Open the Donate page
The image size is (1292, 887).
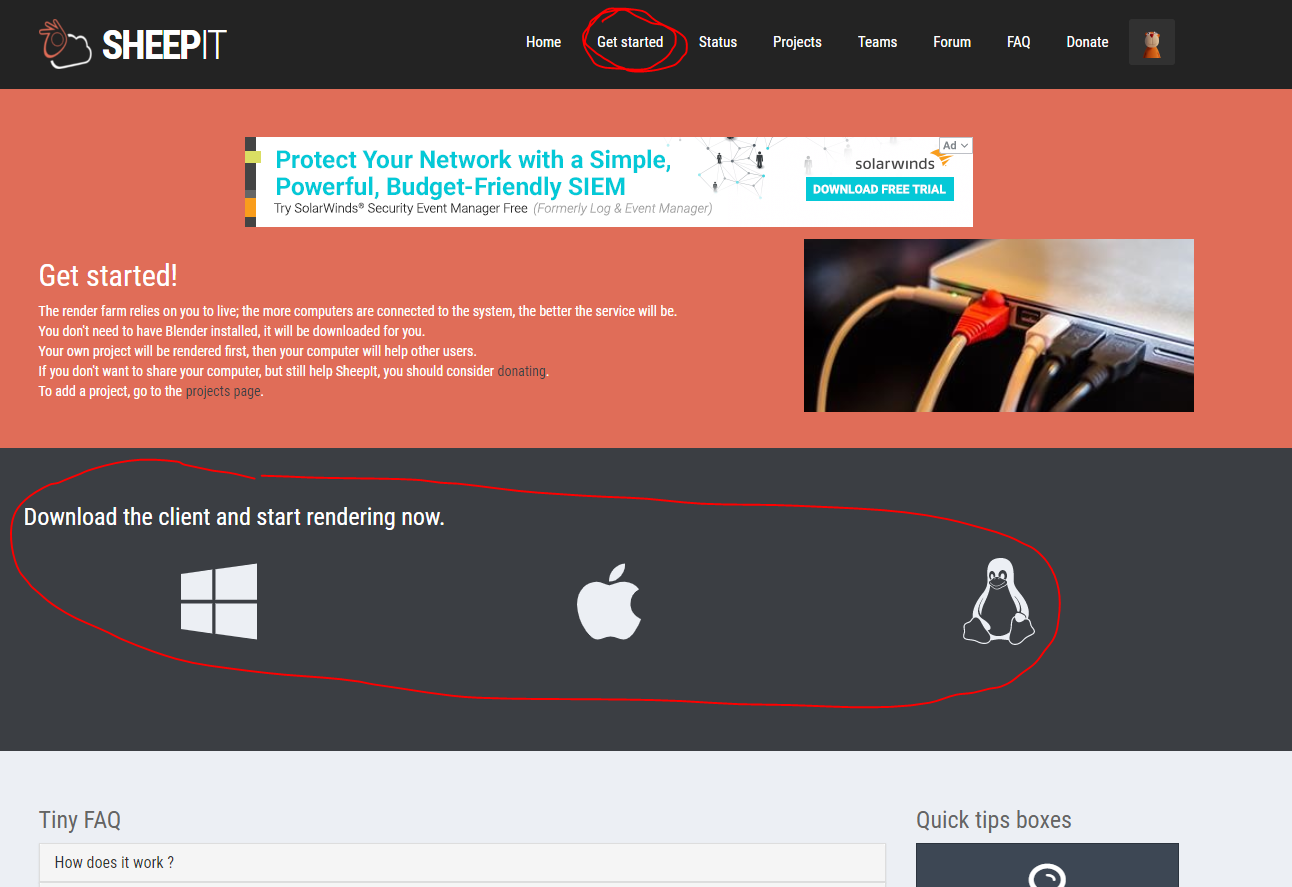coord(1087,42)
